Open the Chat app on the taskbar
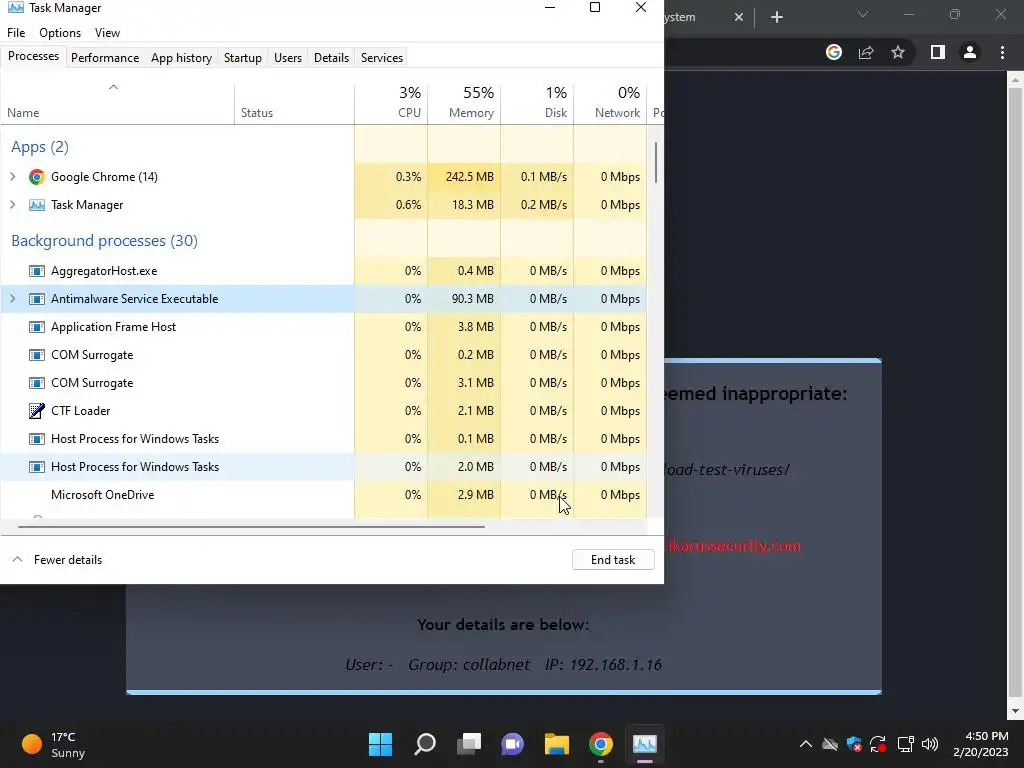The height and width of the screenshot is (768, 1024). [513, 744]
